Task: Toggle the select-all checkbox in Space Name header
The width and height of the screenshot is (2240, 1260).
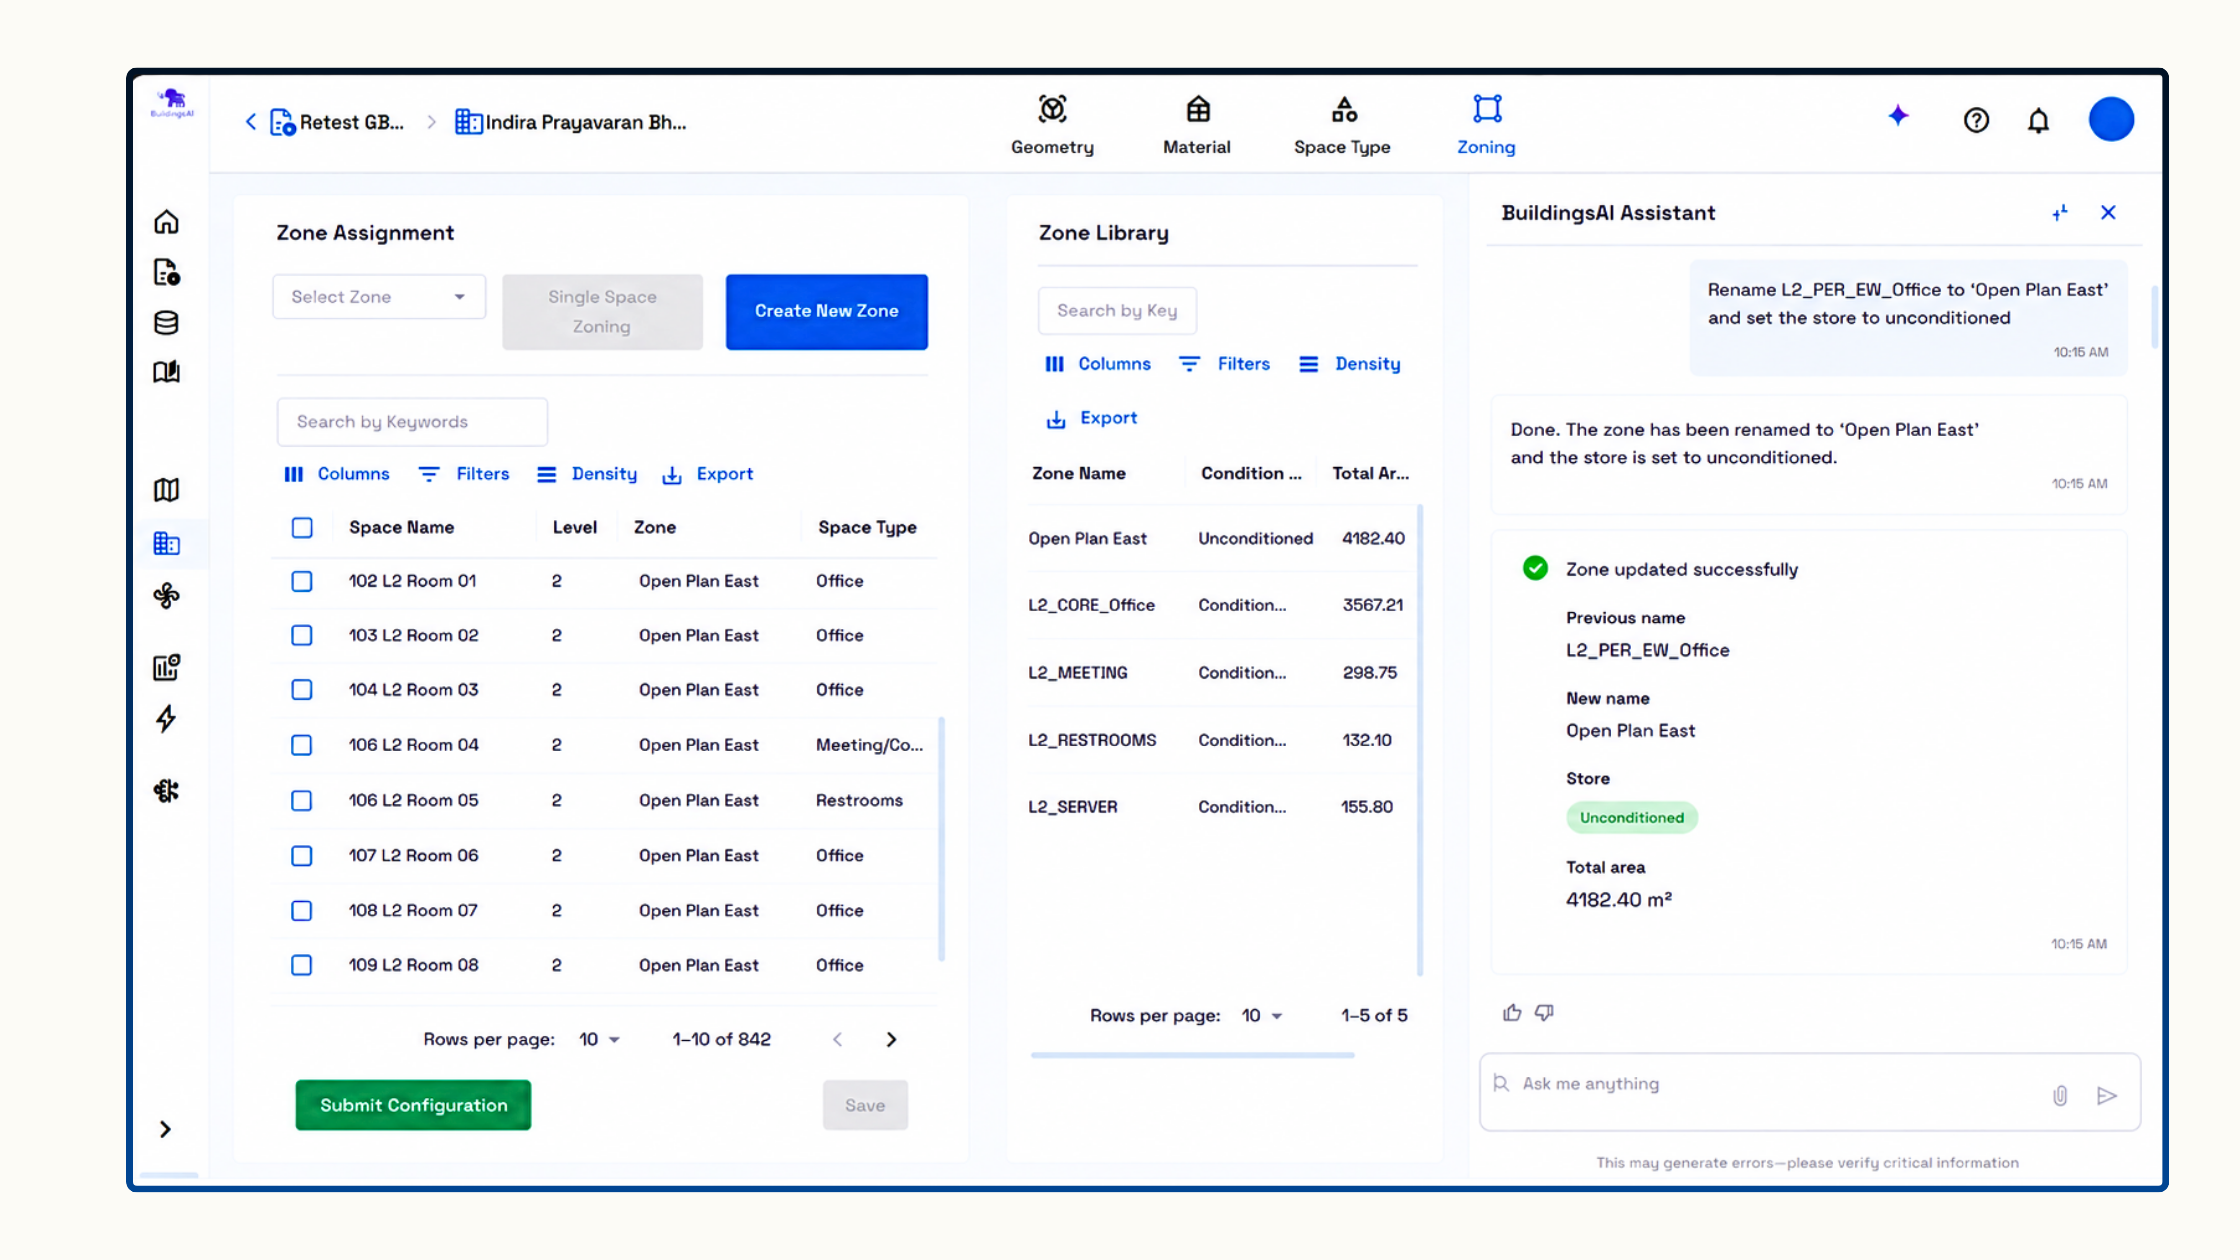Action: coord(302,528)
